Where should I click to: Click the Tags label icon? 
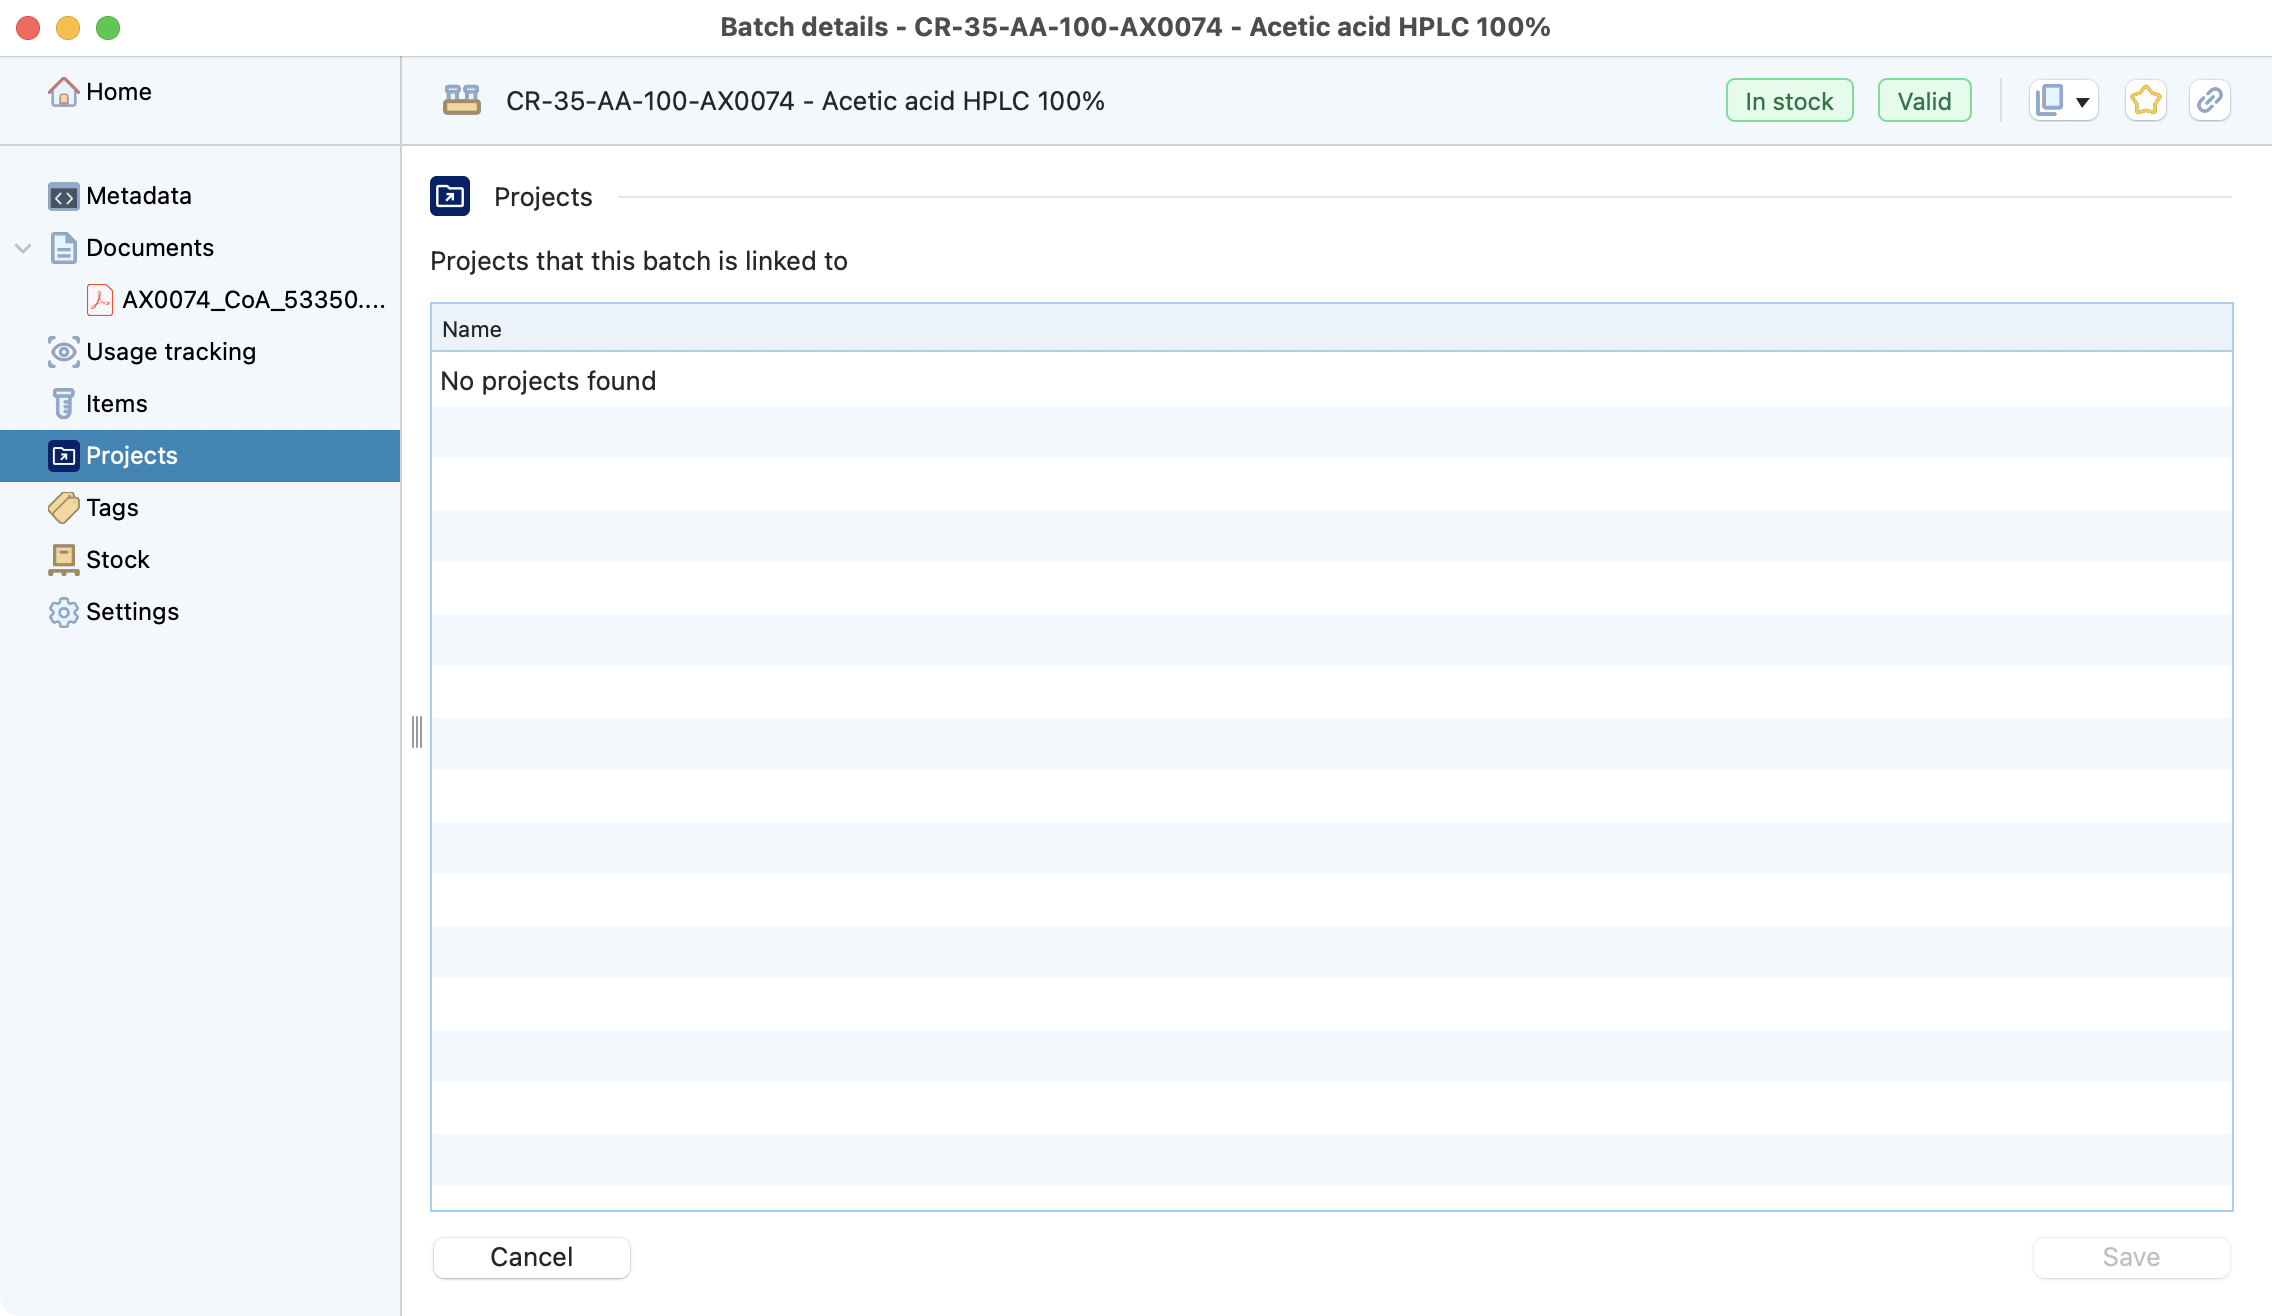tap(63, 508)
